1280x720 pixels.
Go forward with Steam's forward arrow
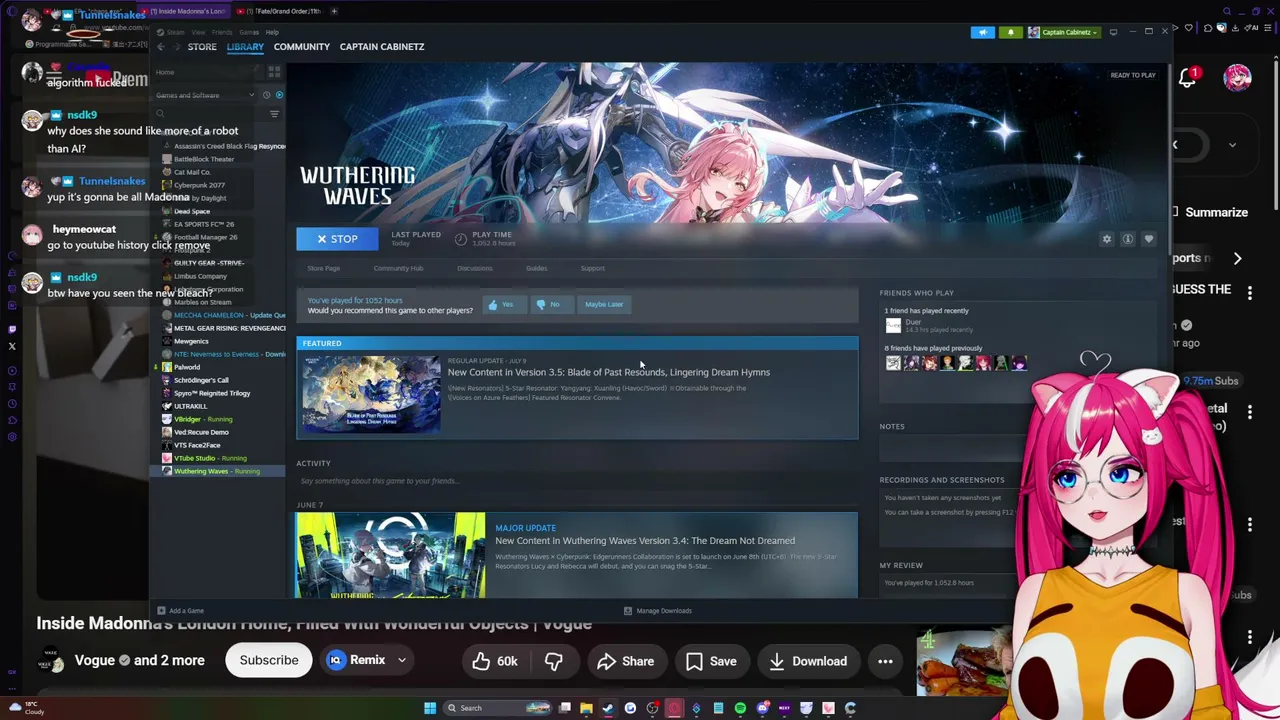(177, 47)
